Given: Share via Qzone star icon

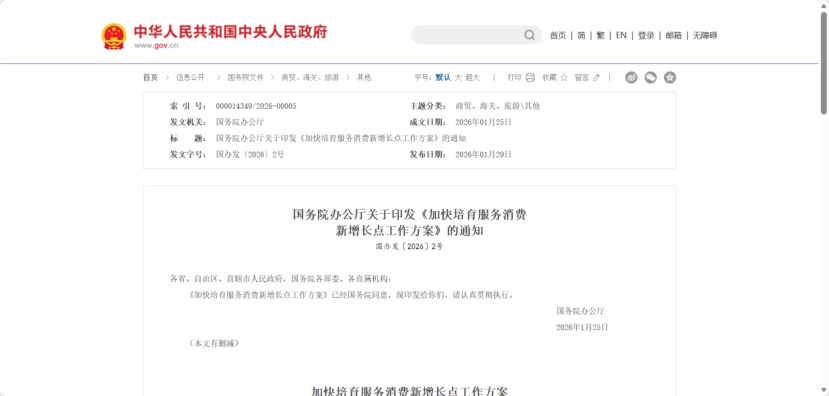Looking at the screenshot, I should (670, 78).
